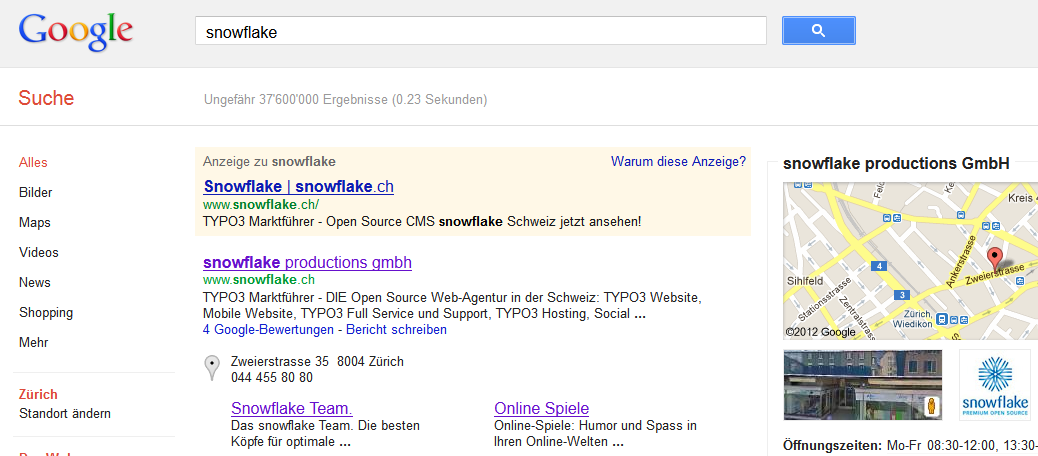Click the blue magnifying glass search button
The height and width of the screenshot is (456, 1038).
818,31
